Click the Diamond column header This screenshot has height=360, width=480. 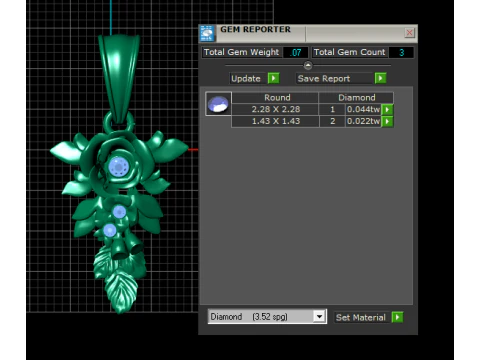click(356, 98)
